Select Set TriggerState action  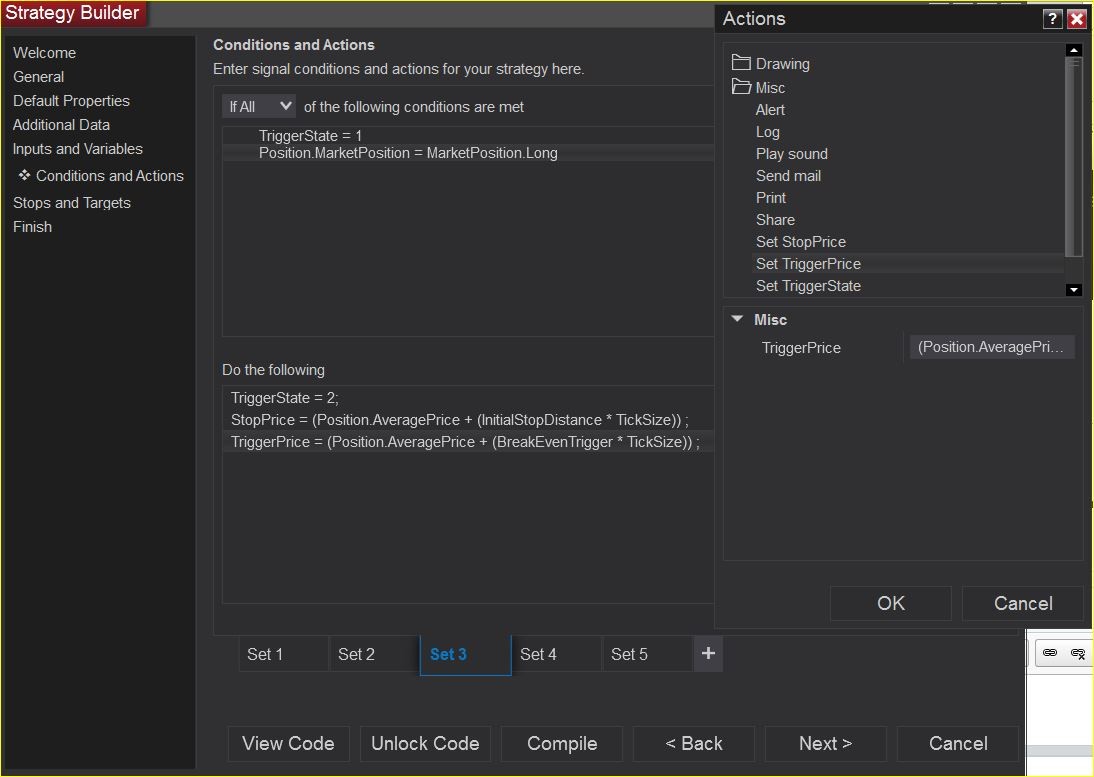point(808,286)
